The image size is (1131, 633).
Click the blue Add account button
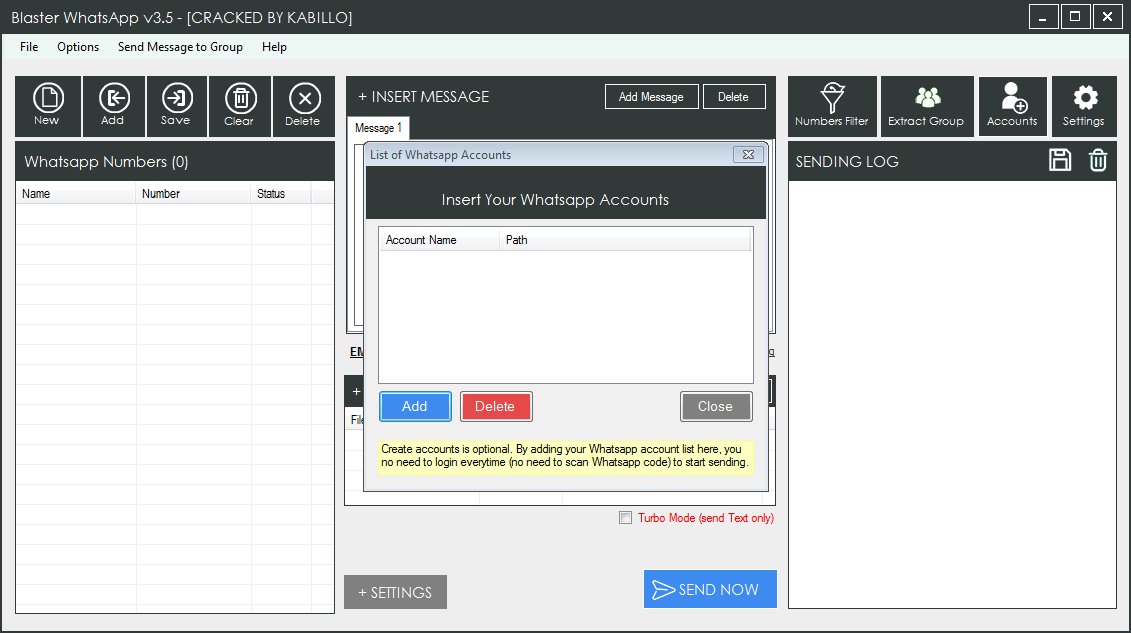(415, 407)
